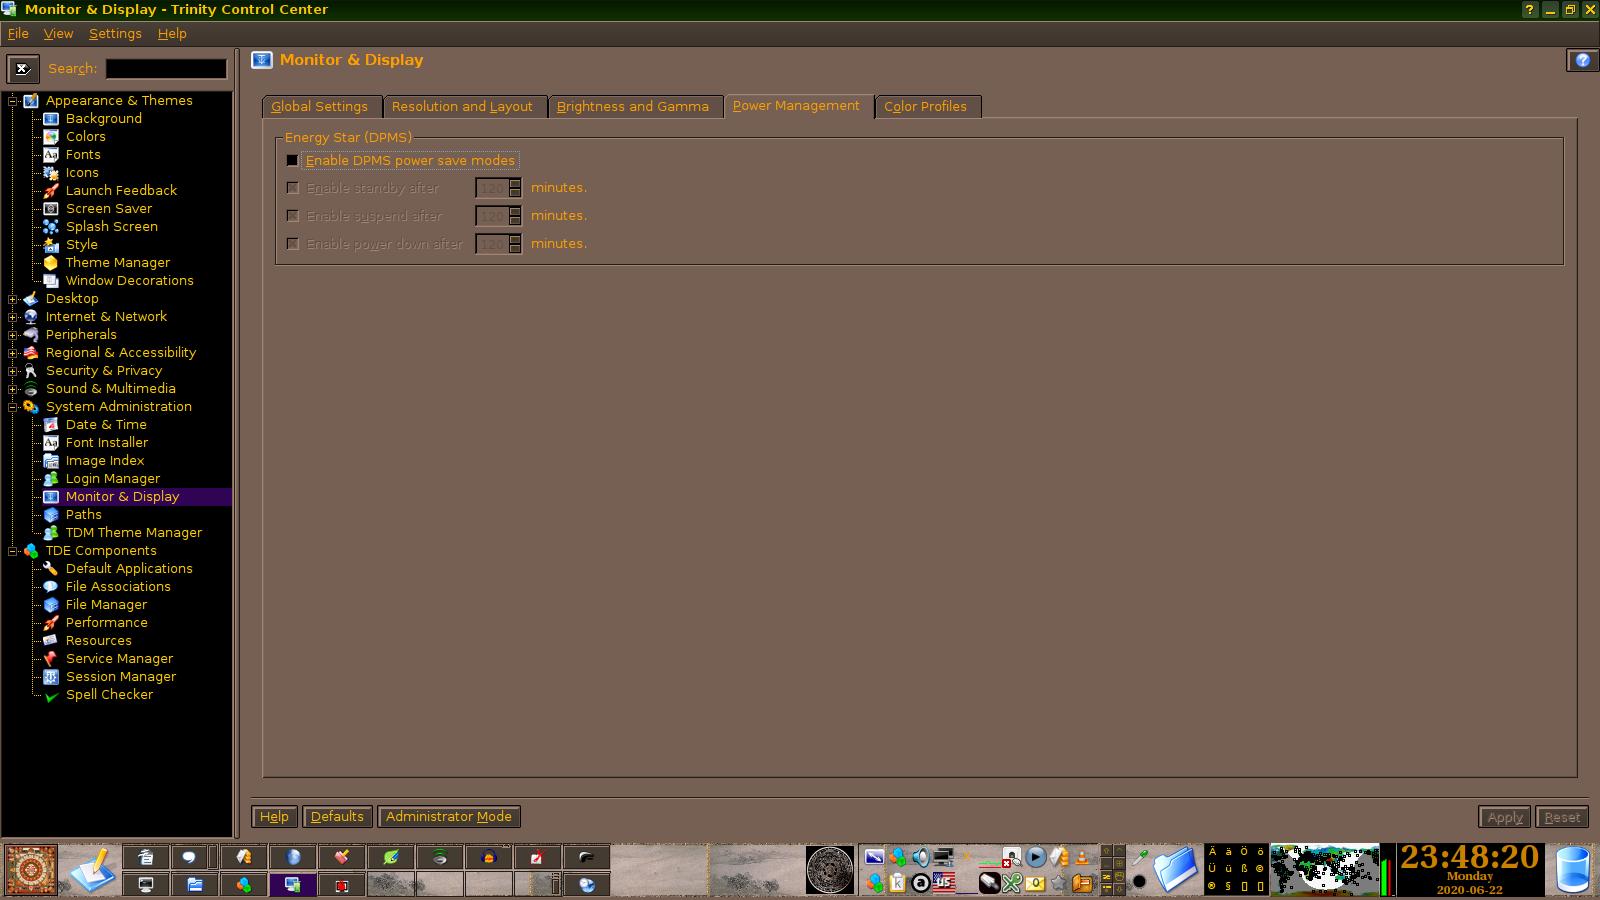Click Administrator Mode button

click(x=448, y=816)
